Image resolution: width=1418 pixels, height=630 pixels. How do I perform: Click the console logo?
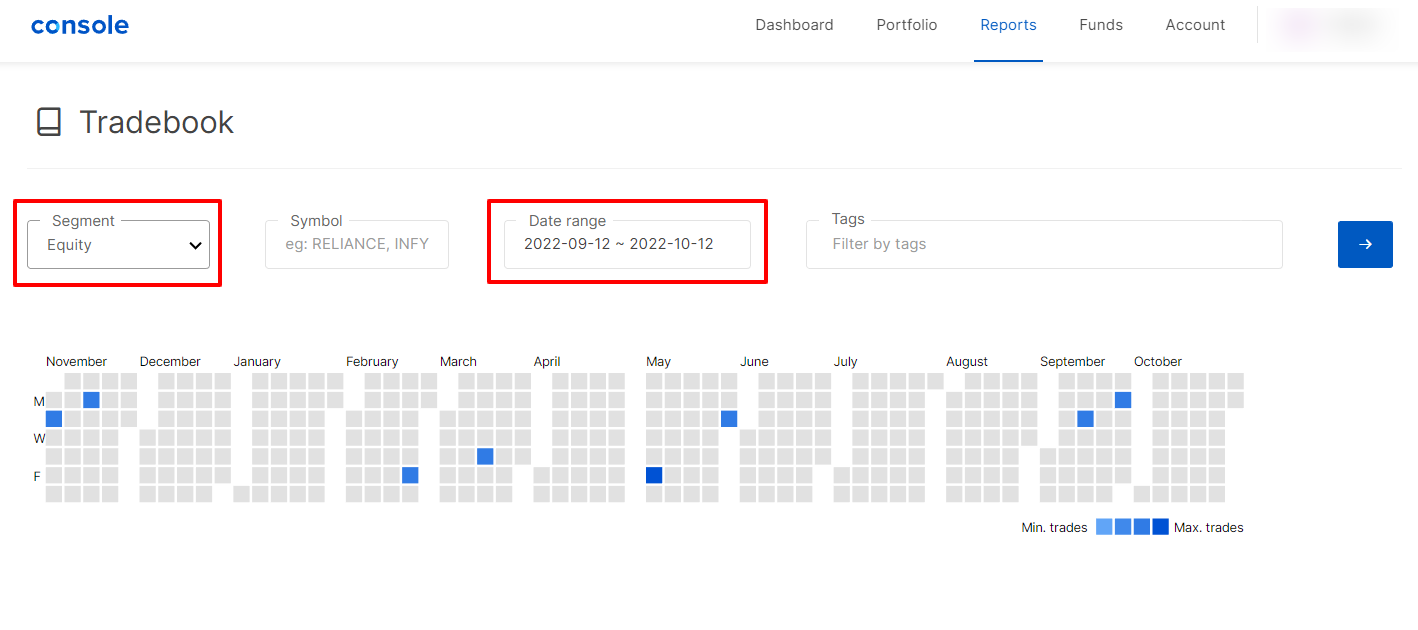click(80, 26)
